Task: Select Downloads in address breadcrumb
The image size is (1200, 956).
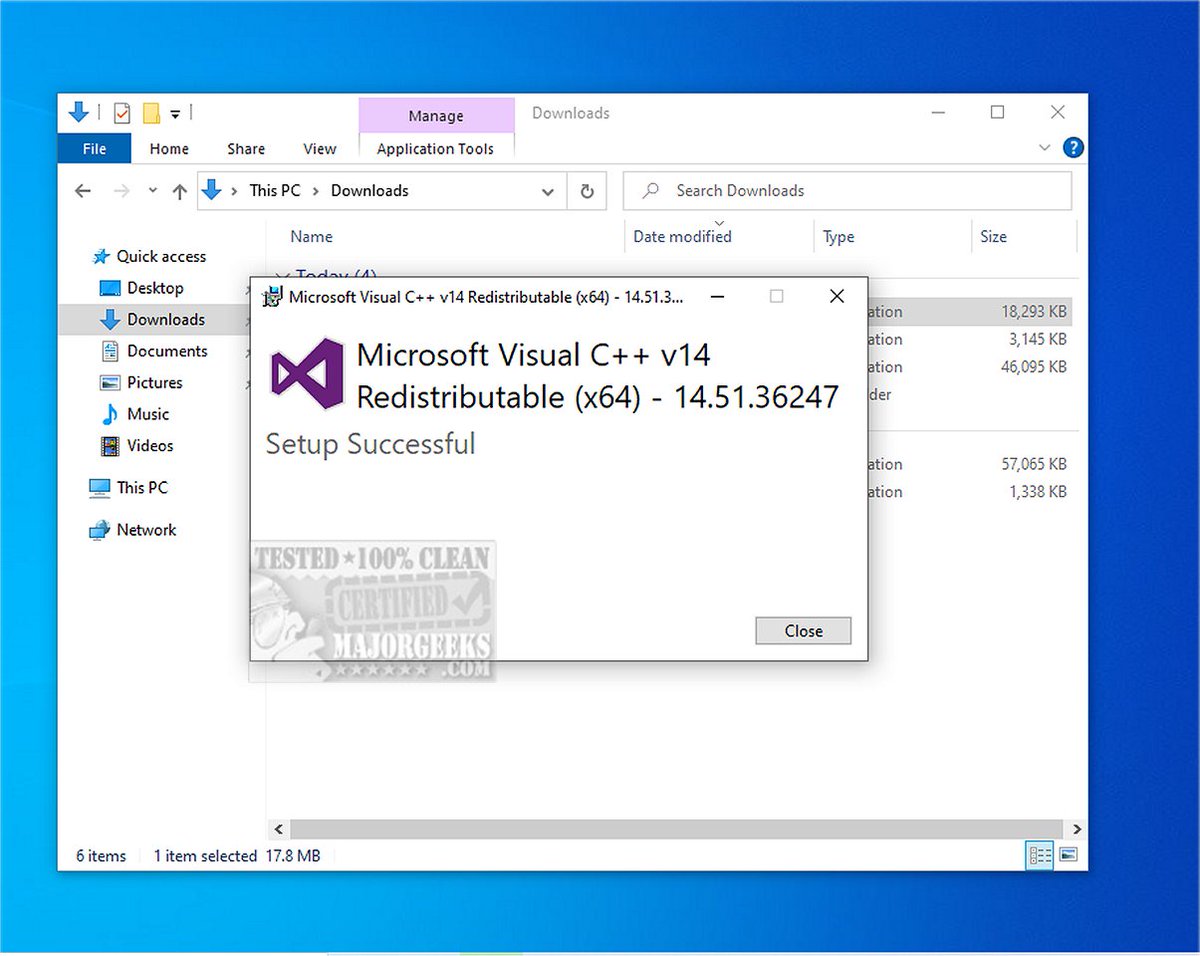Action: (x=370, y=191)
